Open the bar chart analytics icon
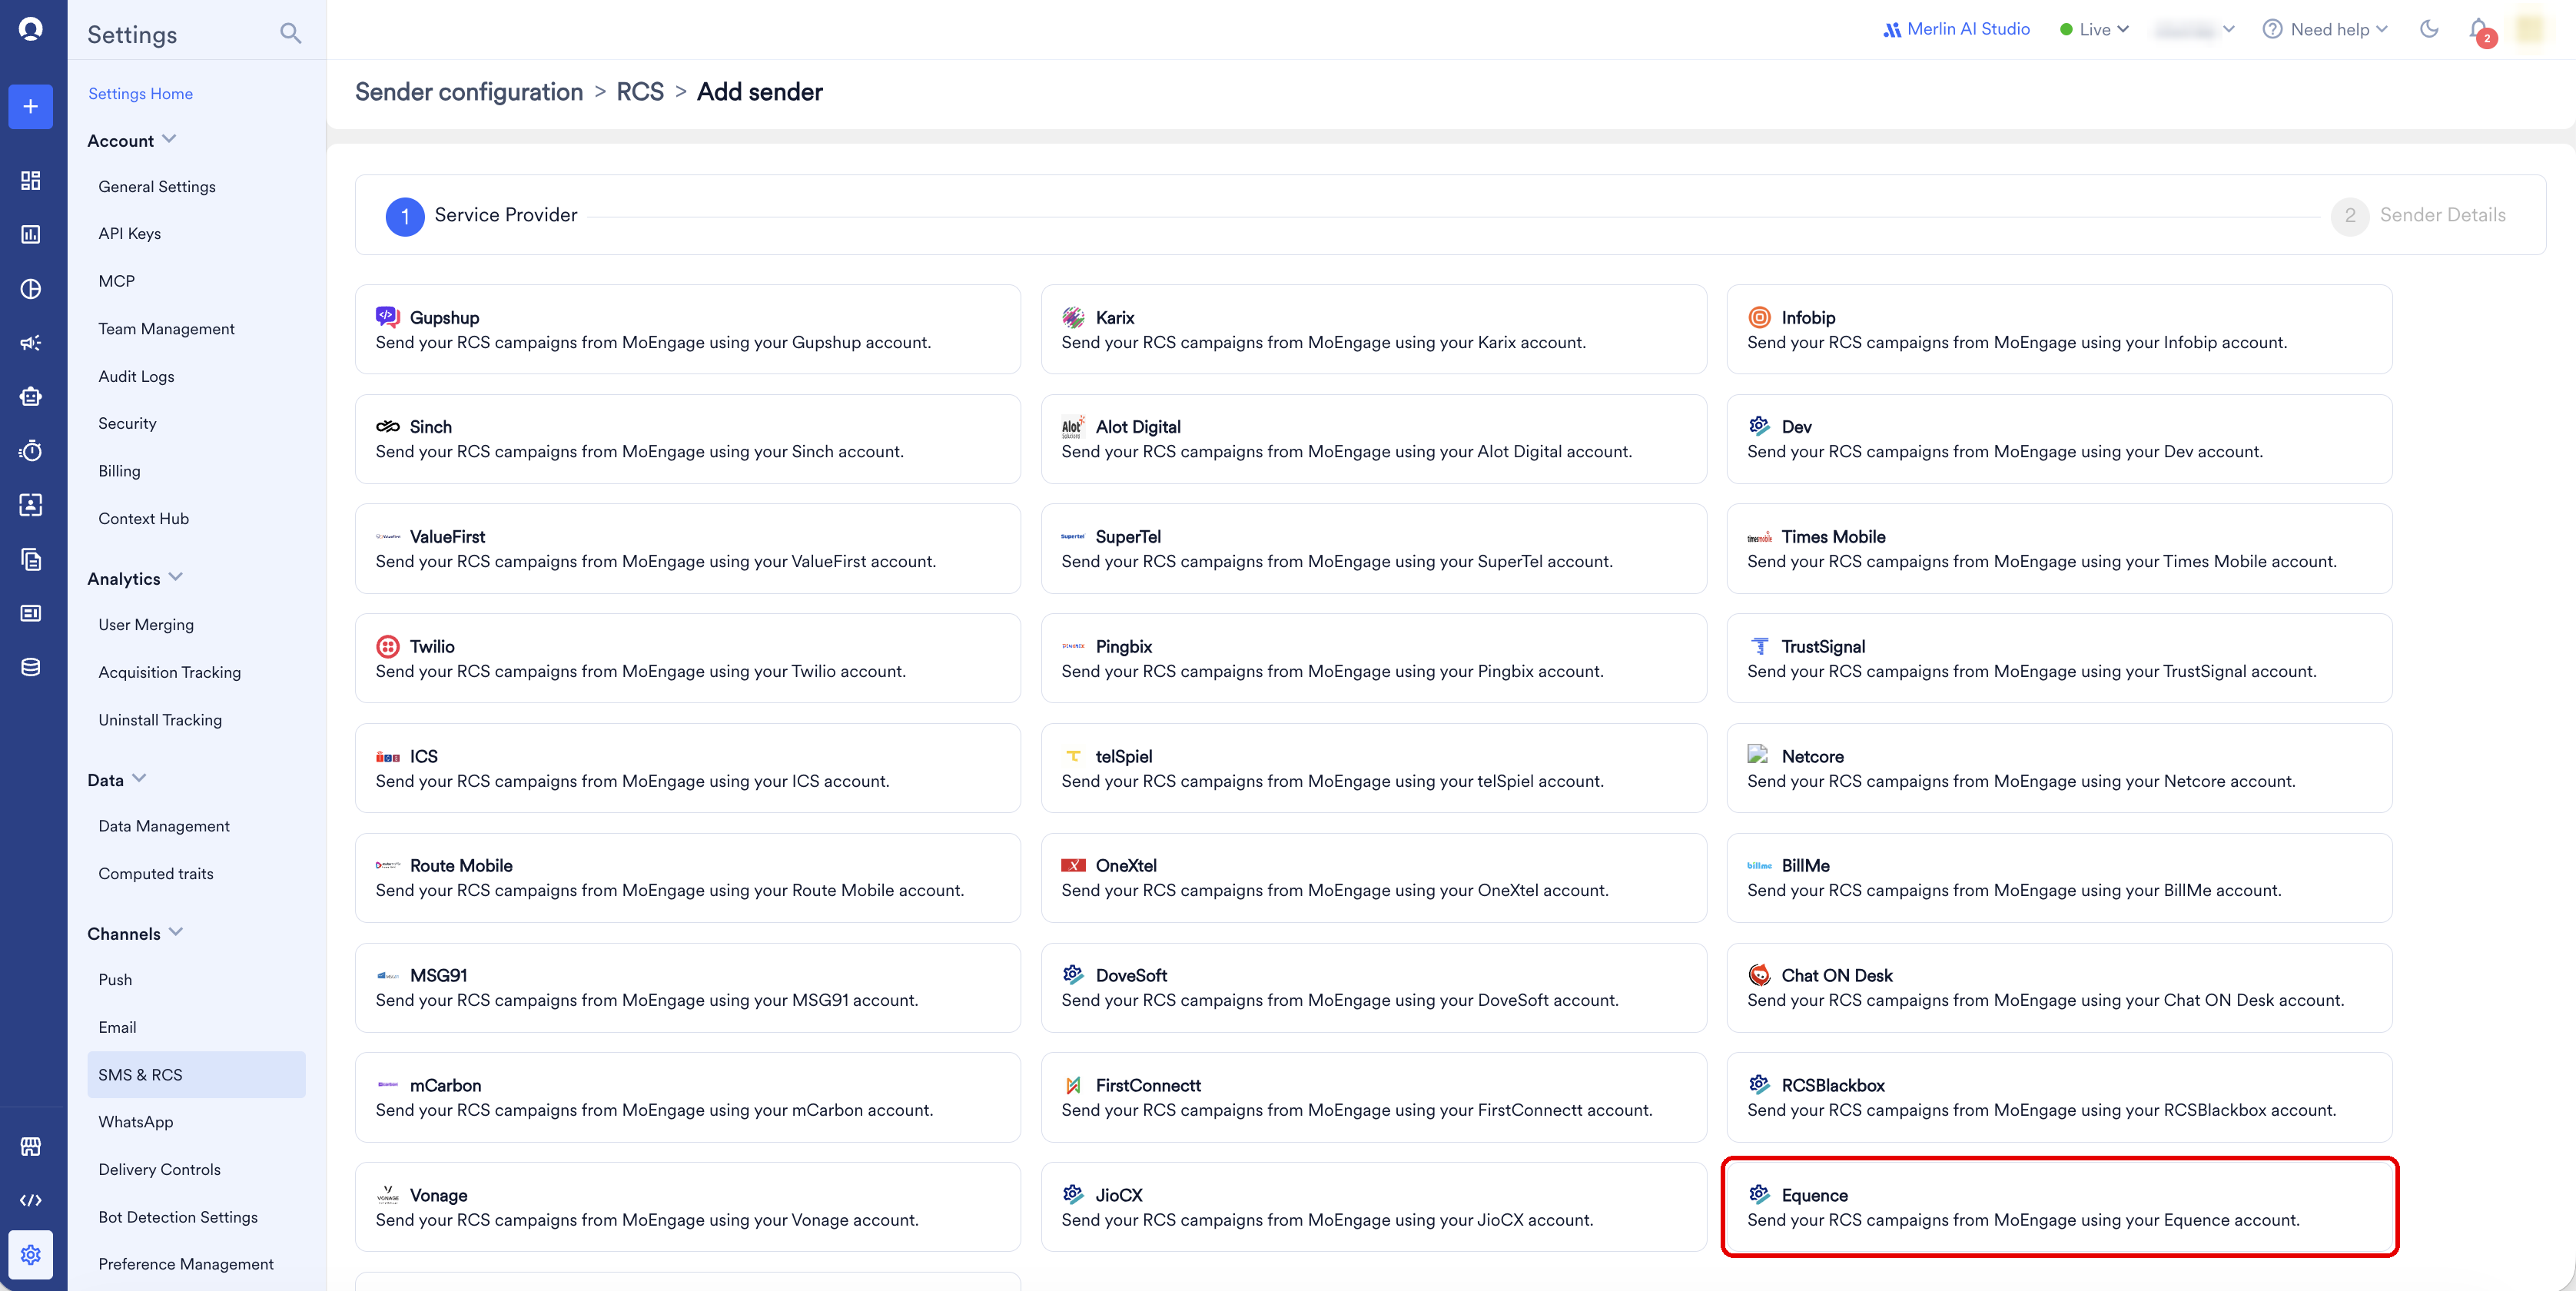The image size is (2576, 1291). (x=31, y=234)
